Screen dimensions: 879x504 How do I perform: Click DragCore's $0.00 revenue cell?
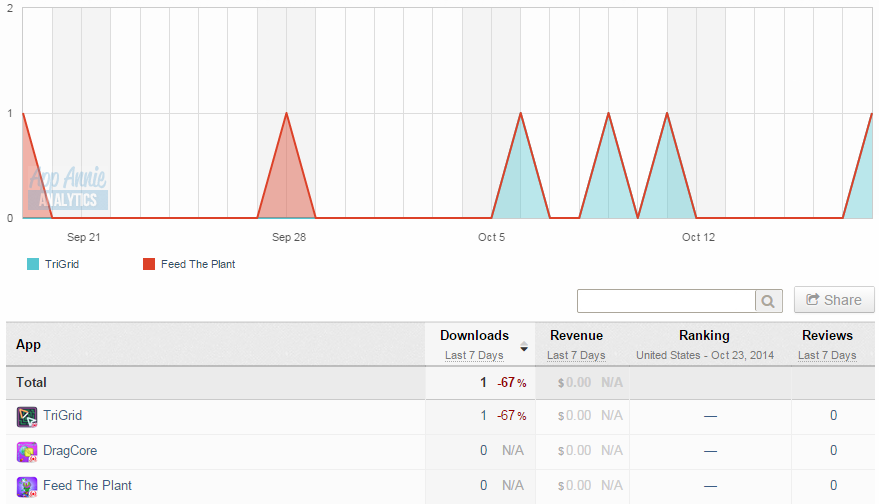(x=575, y=450)
